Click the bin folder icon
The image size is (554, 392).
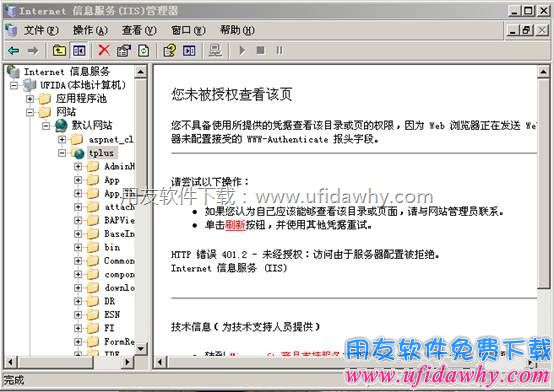click(93, 247)
